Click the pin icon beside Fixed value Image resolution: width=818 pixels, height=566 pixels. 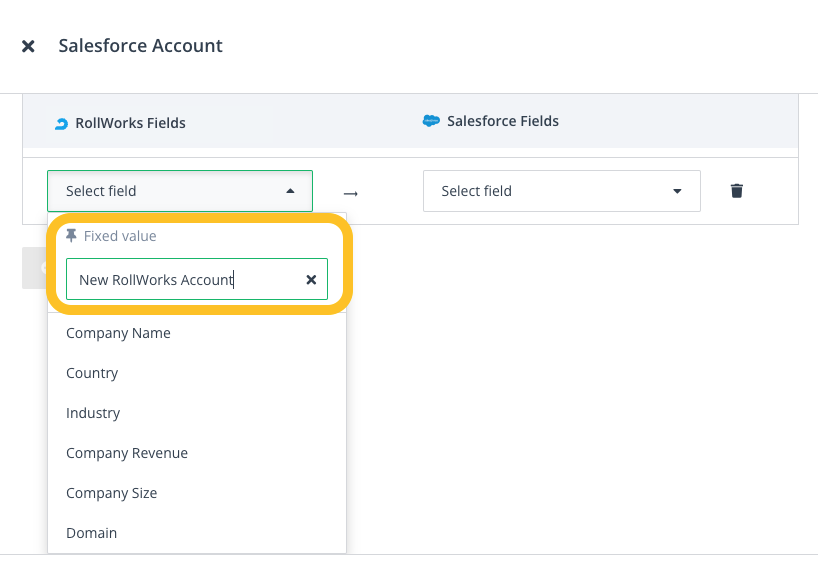pos(71,236)
